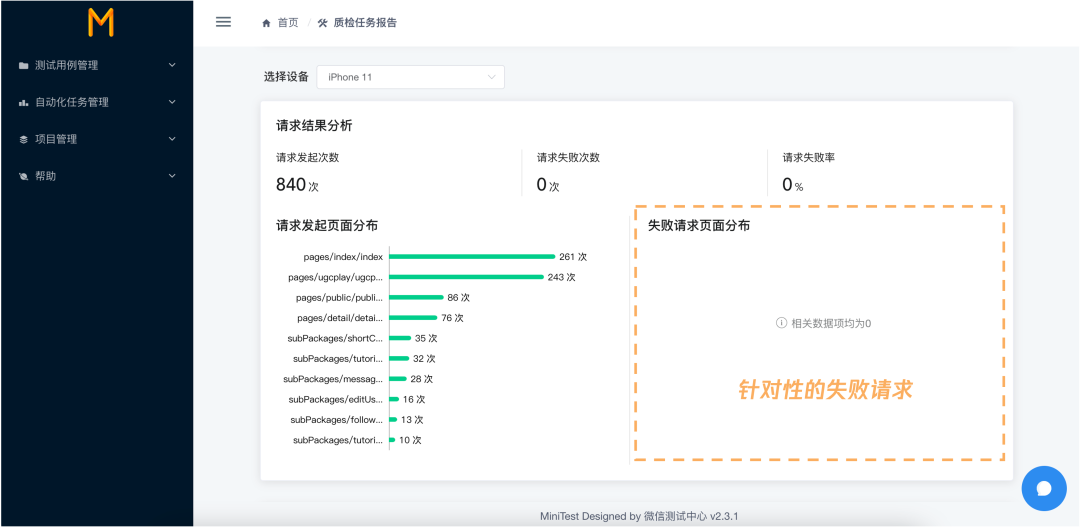Screen dimensions: 1080x527
Task: Go to 首页 breadcrumb link
Action: [x=288, y=23]
